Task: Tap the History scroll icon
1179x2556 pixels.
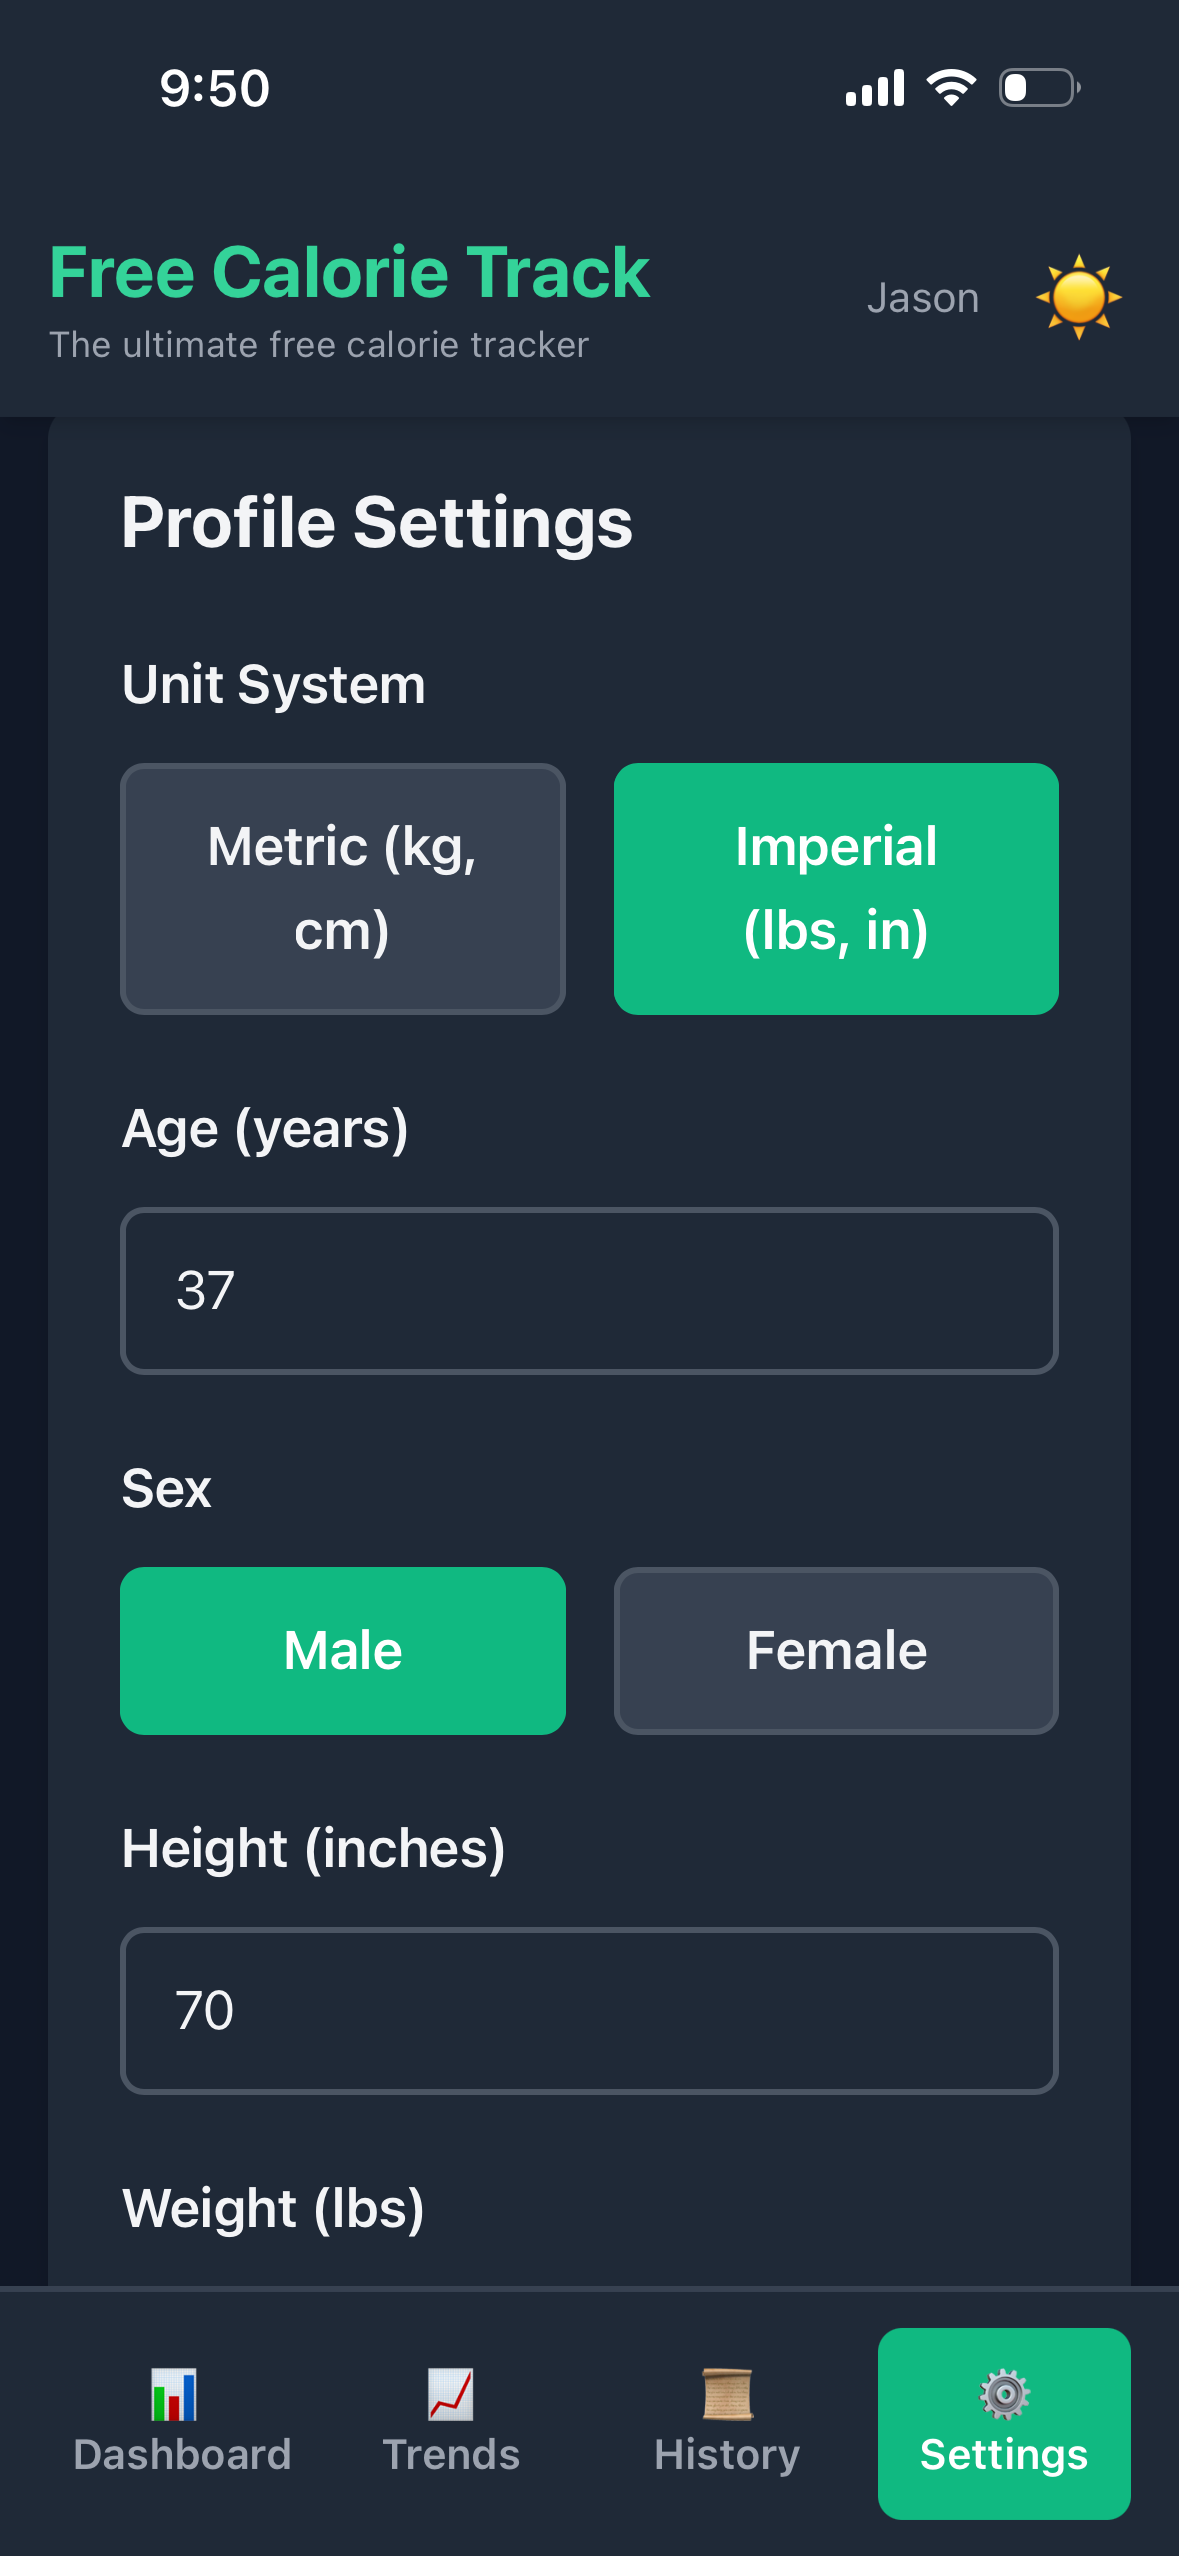Action: pyautogui.click(x=726, y=2396)
